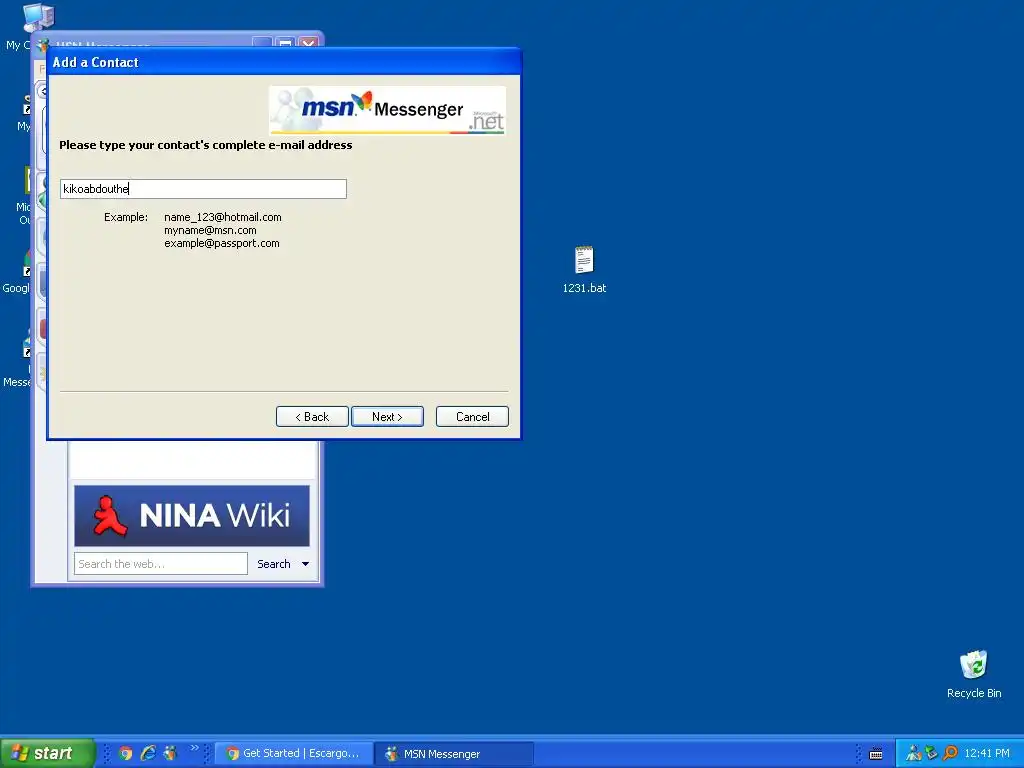The image size is (1024, 768).
Task: Click the contact e-mail address input field
Action: [x=203, y=189]
